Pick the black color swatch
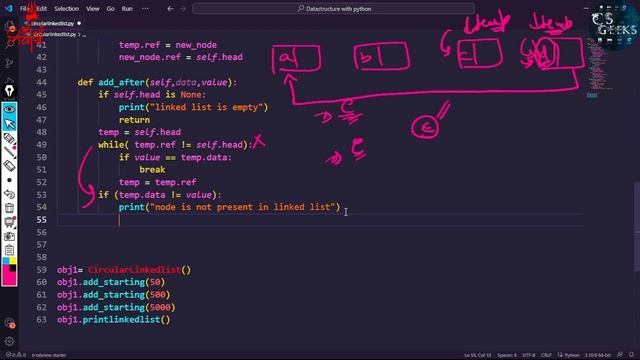 (13, 268)
